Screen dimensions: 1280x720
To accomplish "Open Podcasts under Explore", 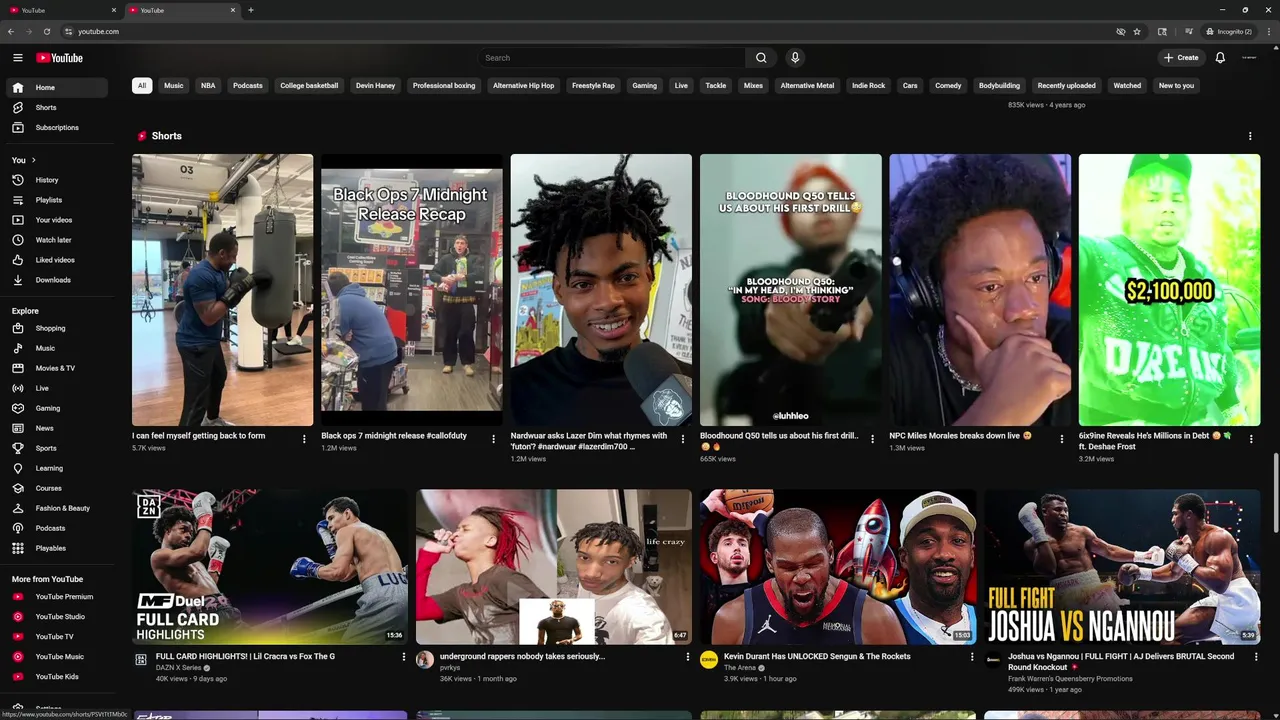I will 56,528.
